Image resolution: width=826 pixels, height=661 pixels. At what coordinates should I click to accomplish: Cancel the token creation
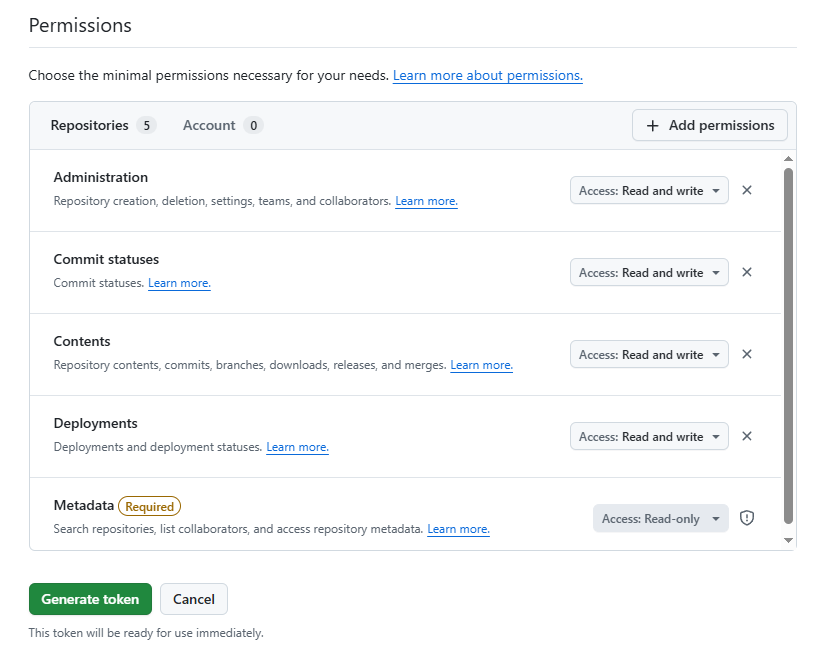coord(194,599)
